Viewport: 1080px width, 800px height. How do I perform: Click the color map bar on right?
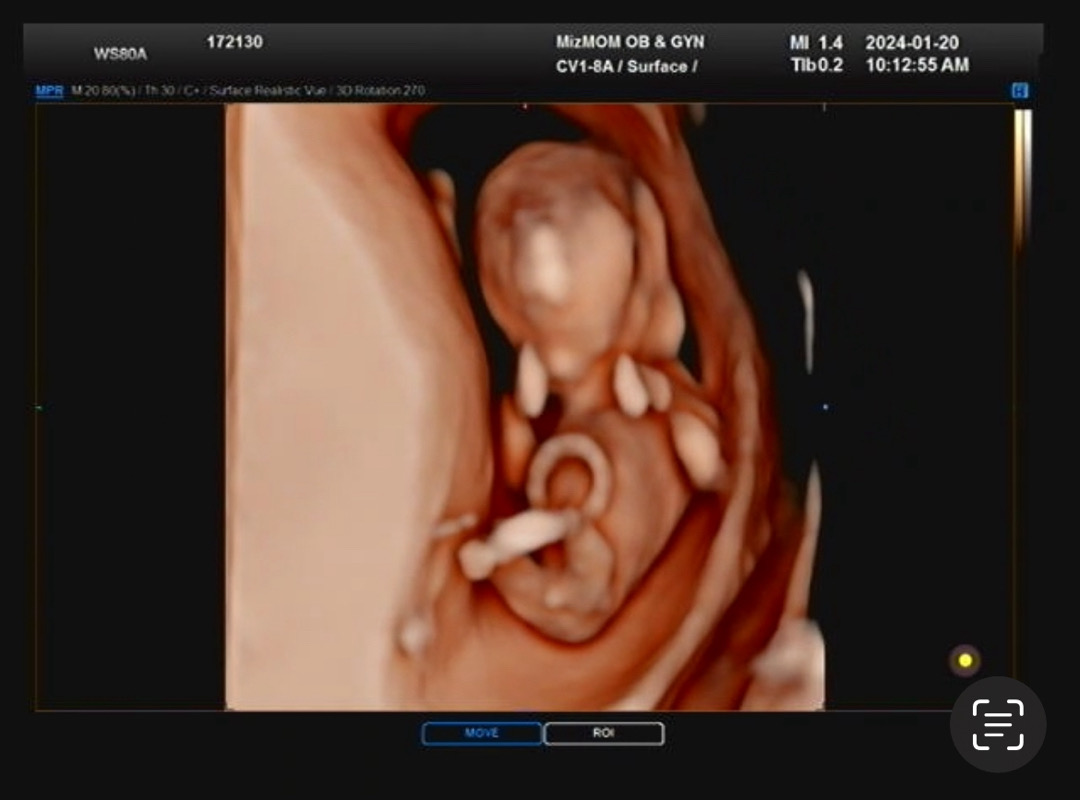(x=1021, y=180)
